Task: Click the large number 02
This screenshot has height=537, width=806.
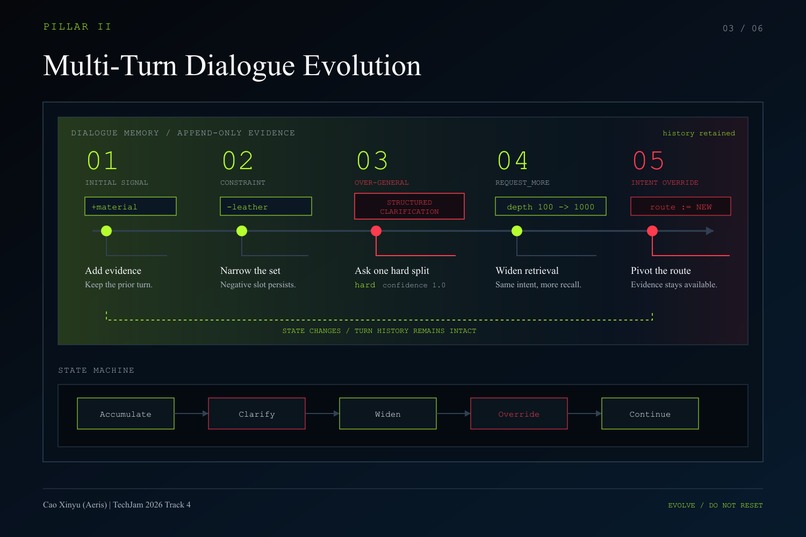Action: click(237, 160)
